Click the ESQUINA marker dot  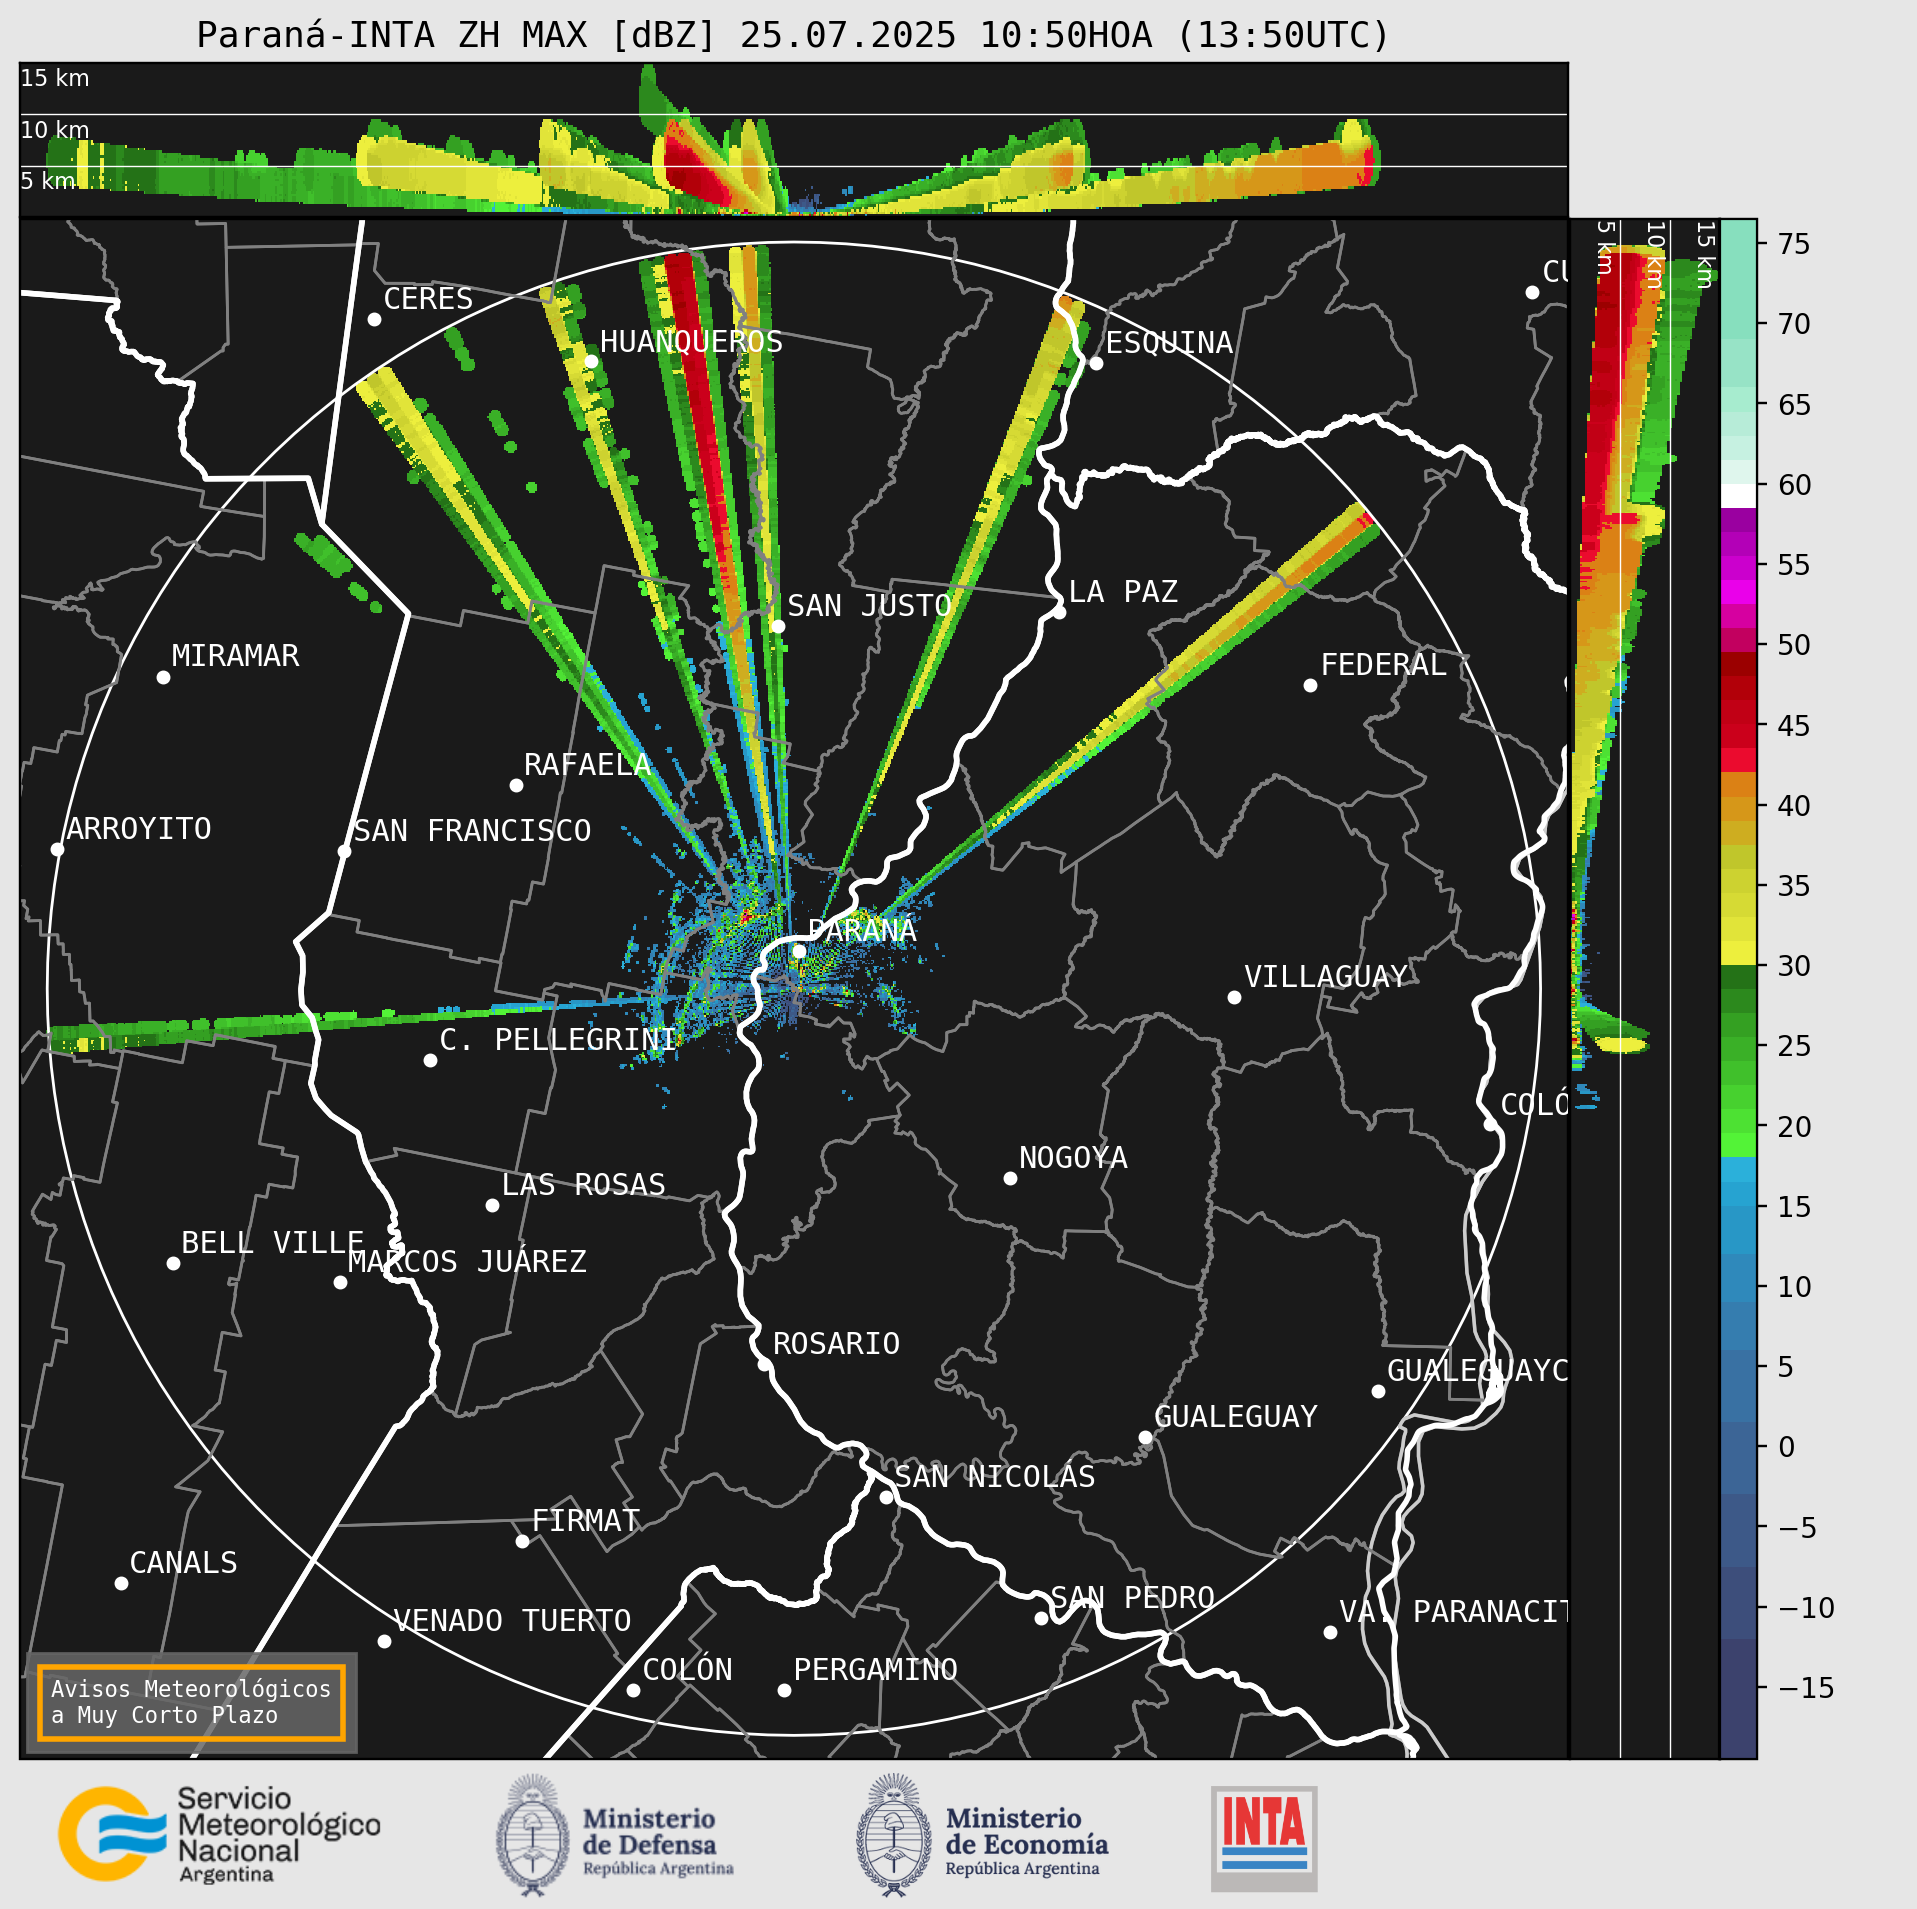(1096, 363)
